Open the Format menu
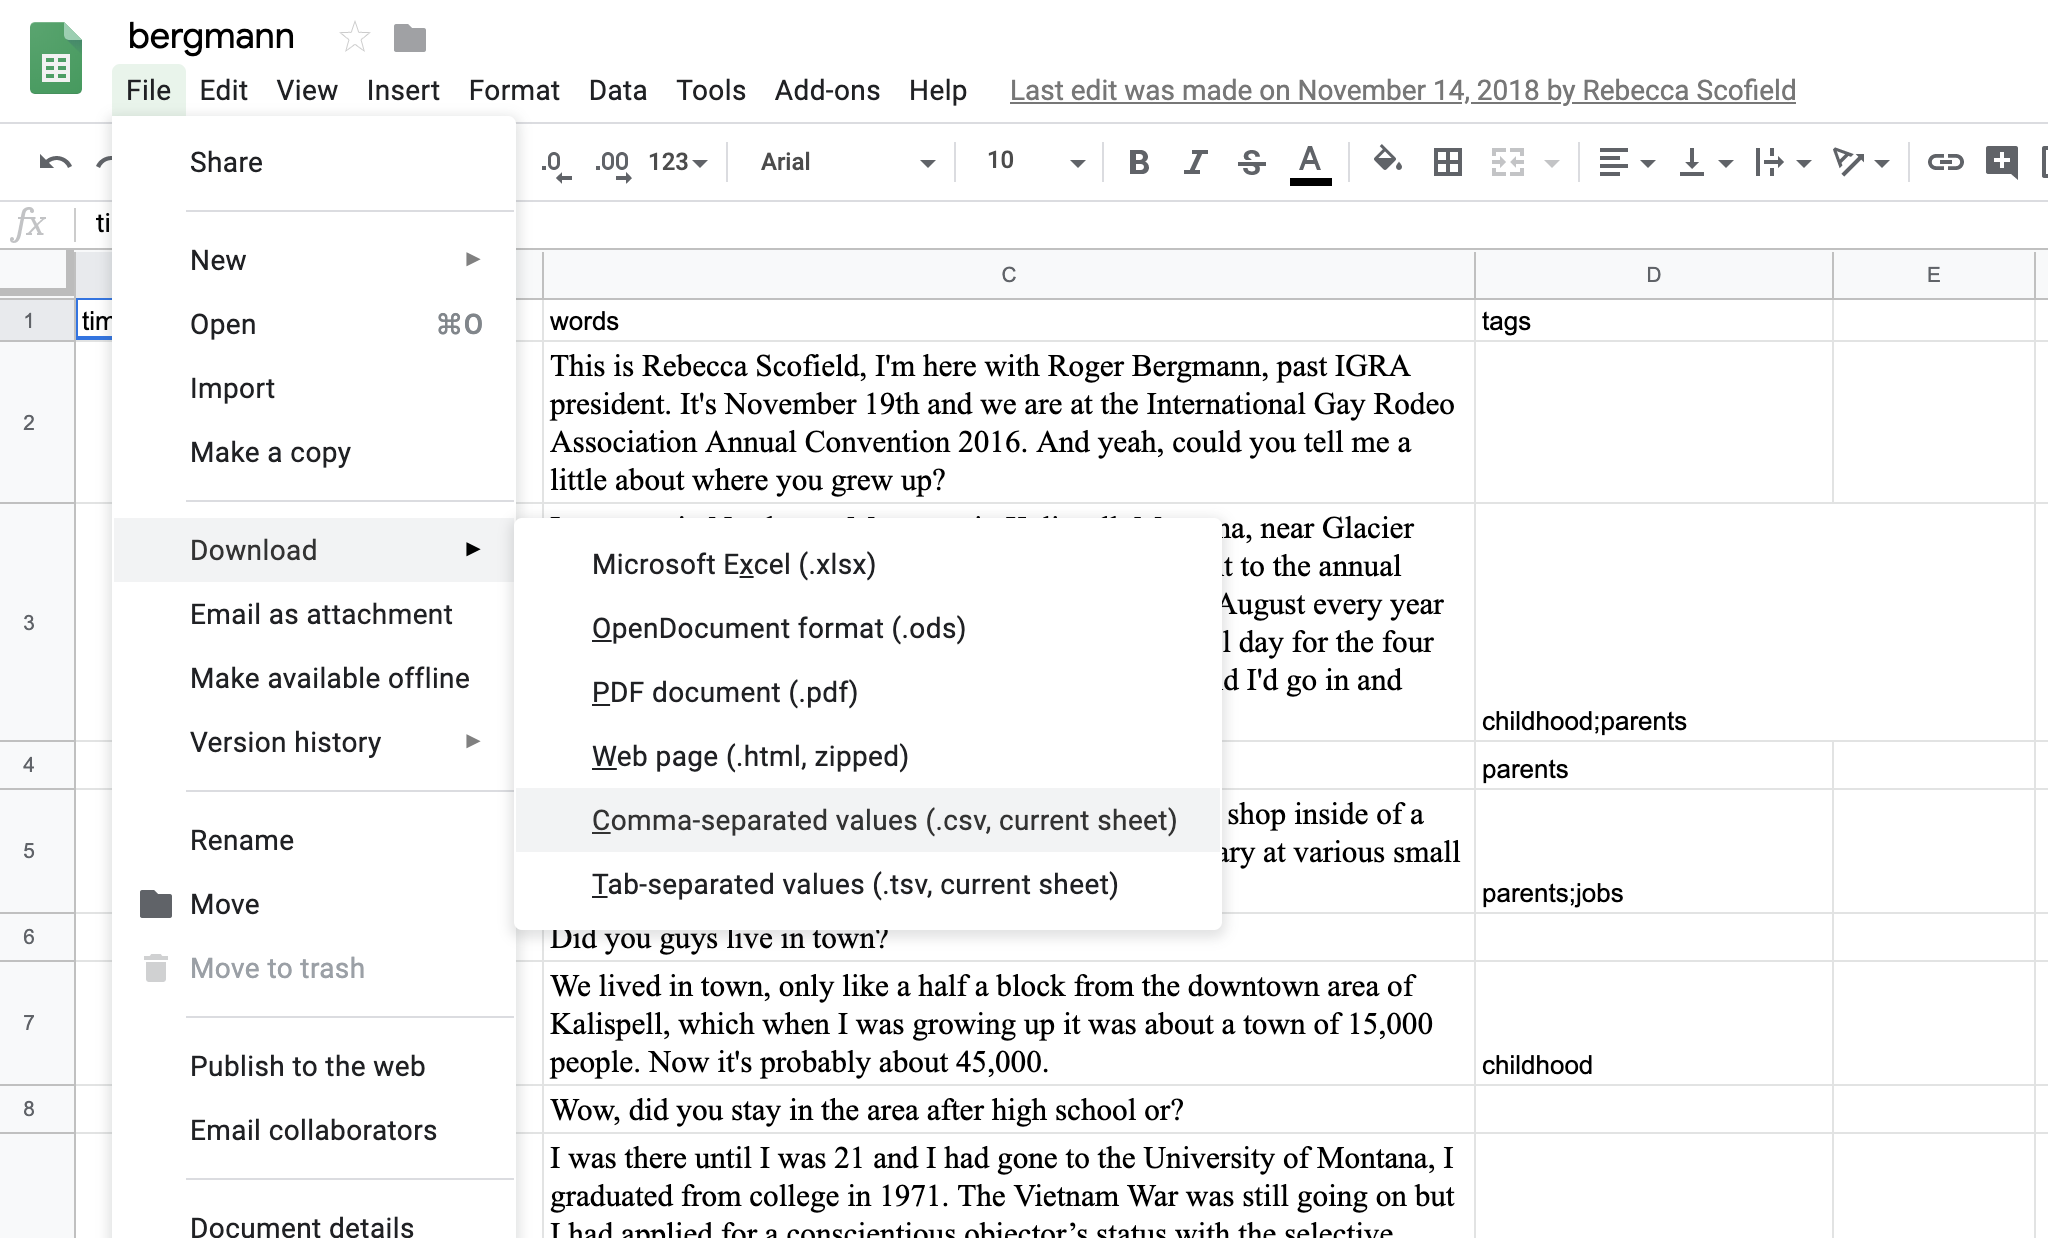Image resolution: width=2048 pixels, height=1238 pixels. coord(513,90)
